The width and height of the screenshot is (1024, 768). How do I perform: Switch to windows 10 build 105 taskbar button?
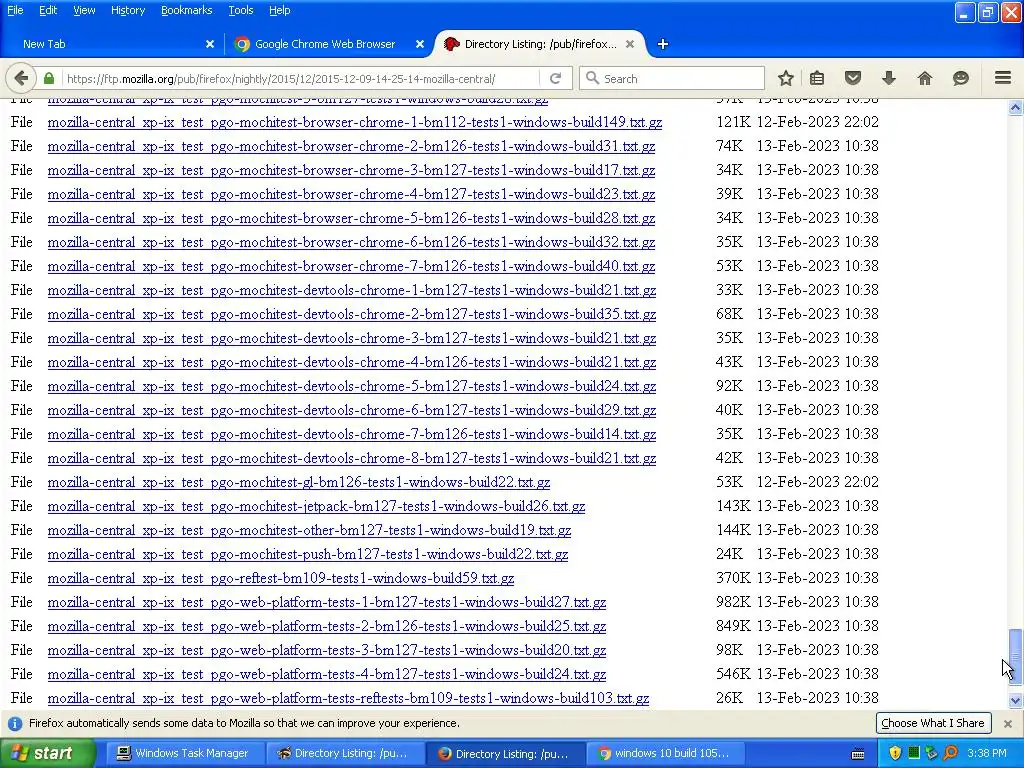pos(665,754)
